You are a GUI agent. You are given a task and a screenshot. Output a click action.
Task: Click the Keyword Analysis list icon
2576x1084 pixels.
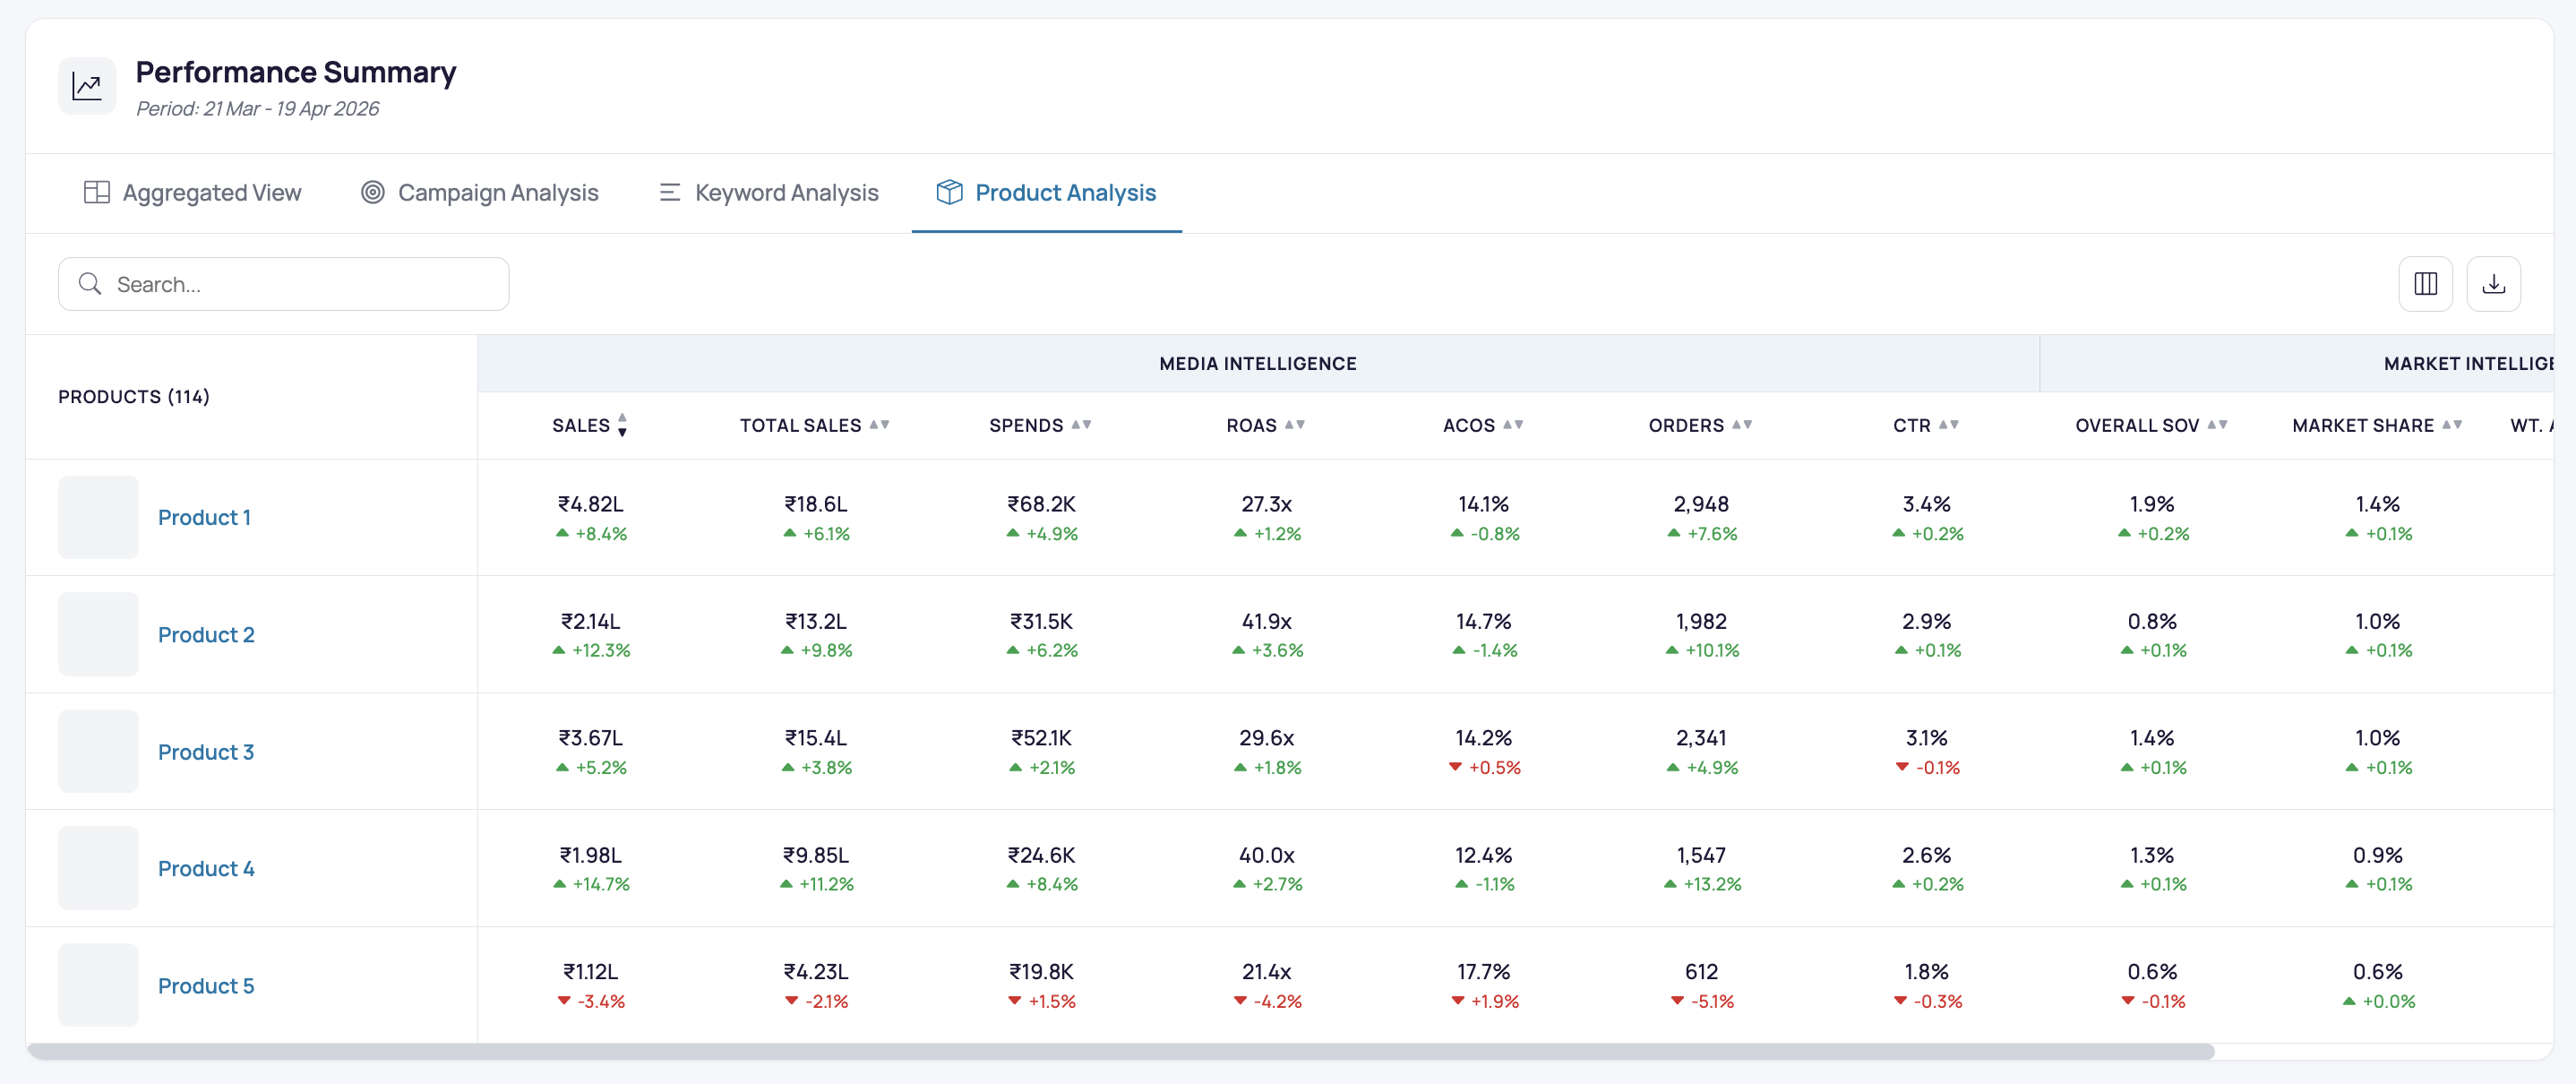pyautogui.click(x=670, y=192)
